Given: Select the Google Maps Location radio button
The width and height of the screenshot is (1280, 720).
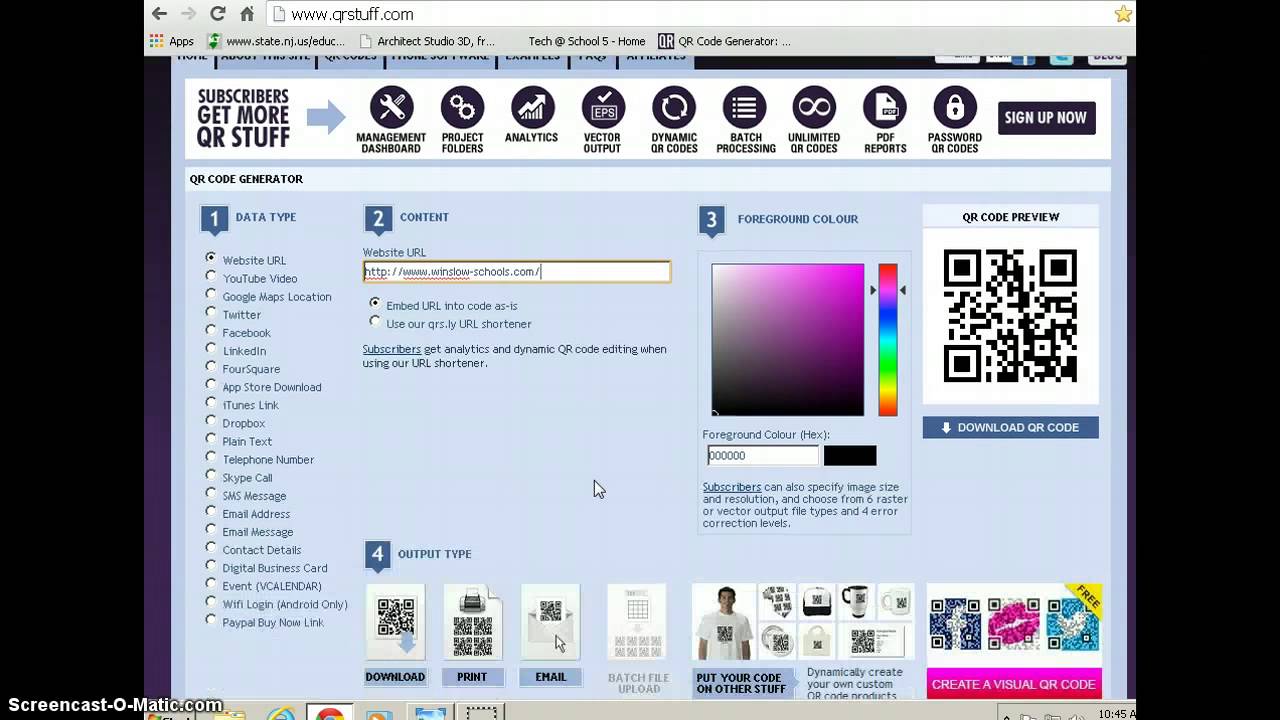Looking at the screenshot, I should [211, 295].
